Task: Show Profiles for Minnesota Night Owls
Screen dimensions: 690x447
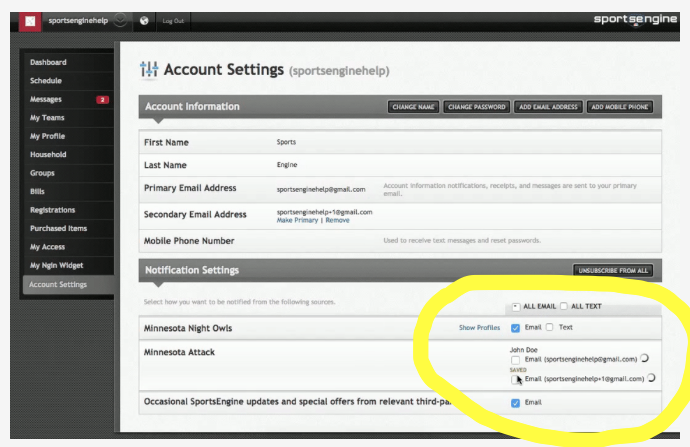Action: click(479, 328)
